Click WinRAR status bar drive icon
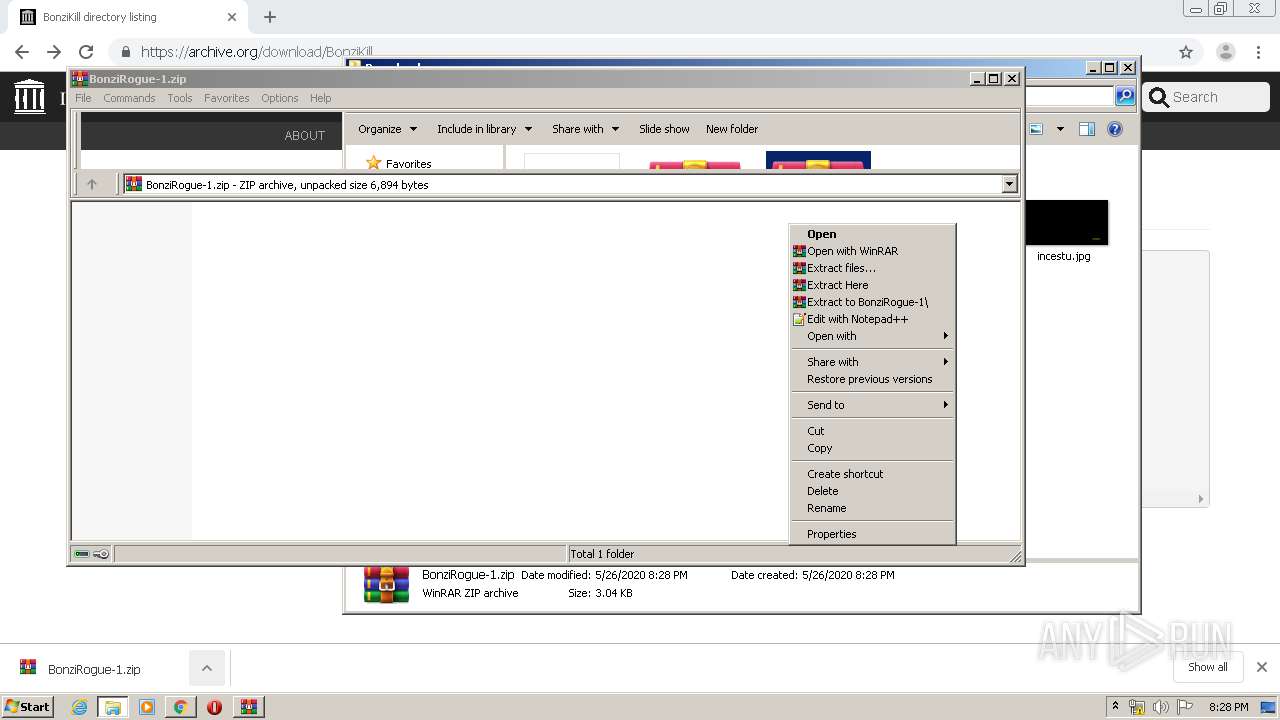 (82, 553)
